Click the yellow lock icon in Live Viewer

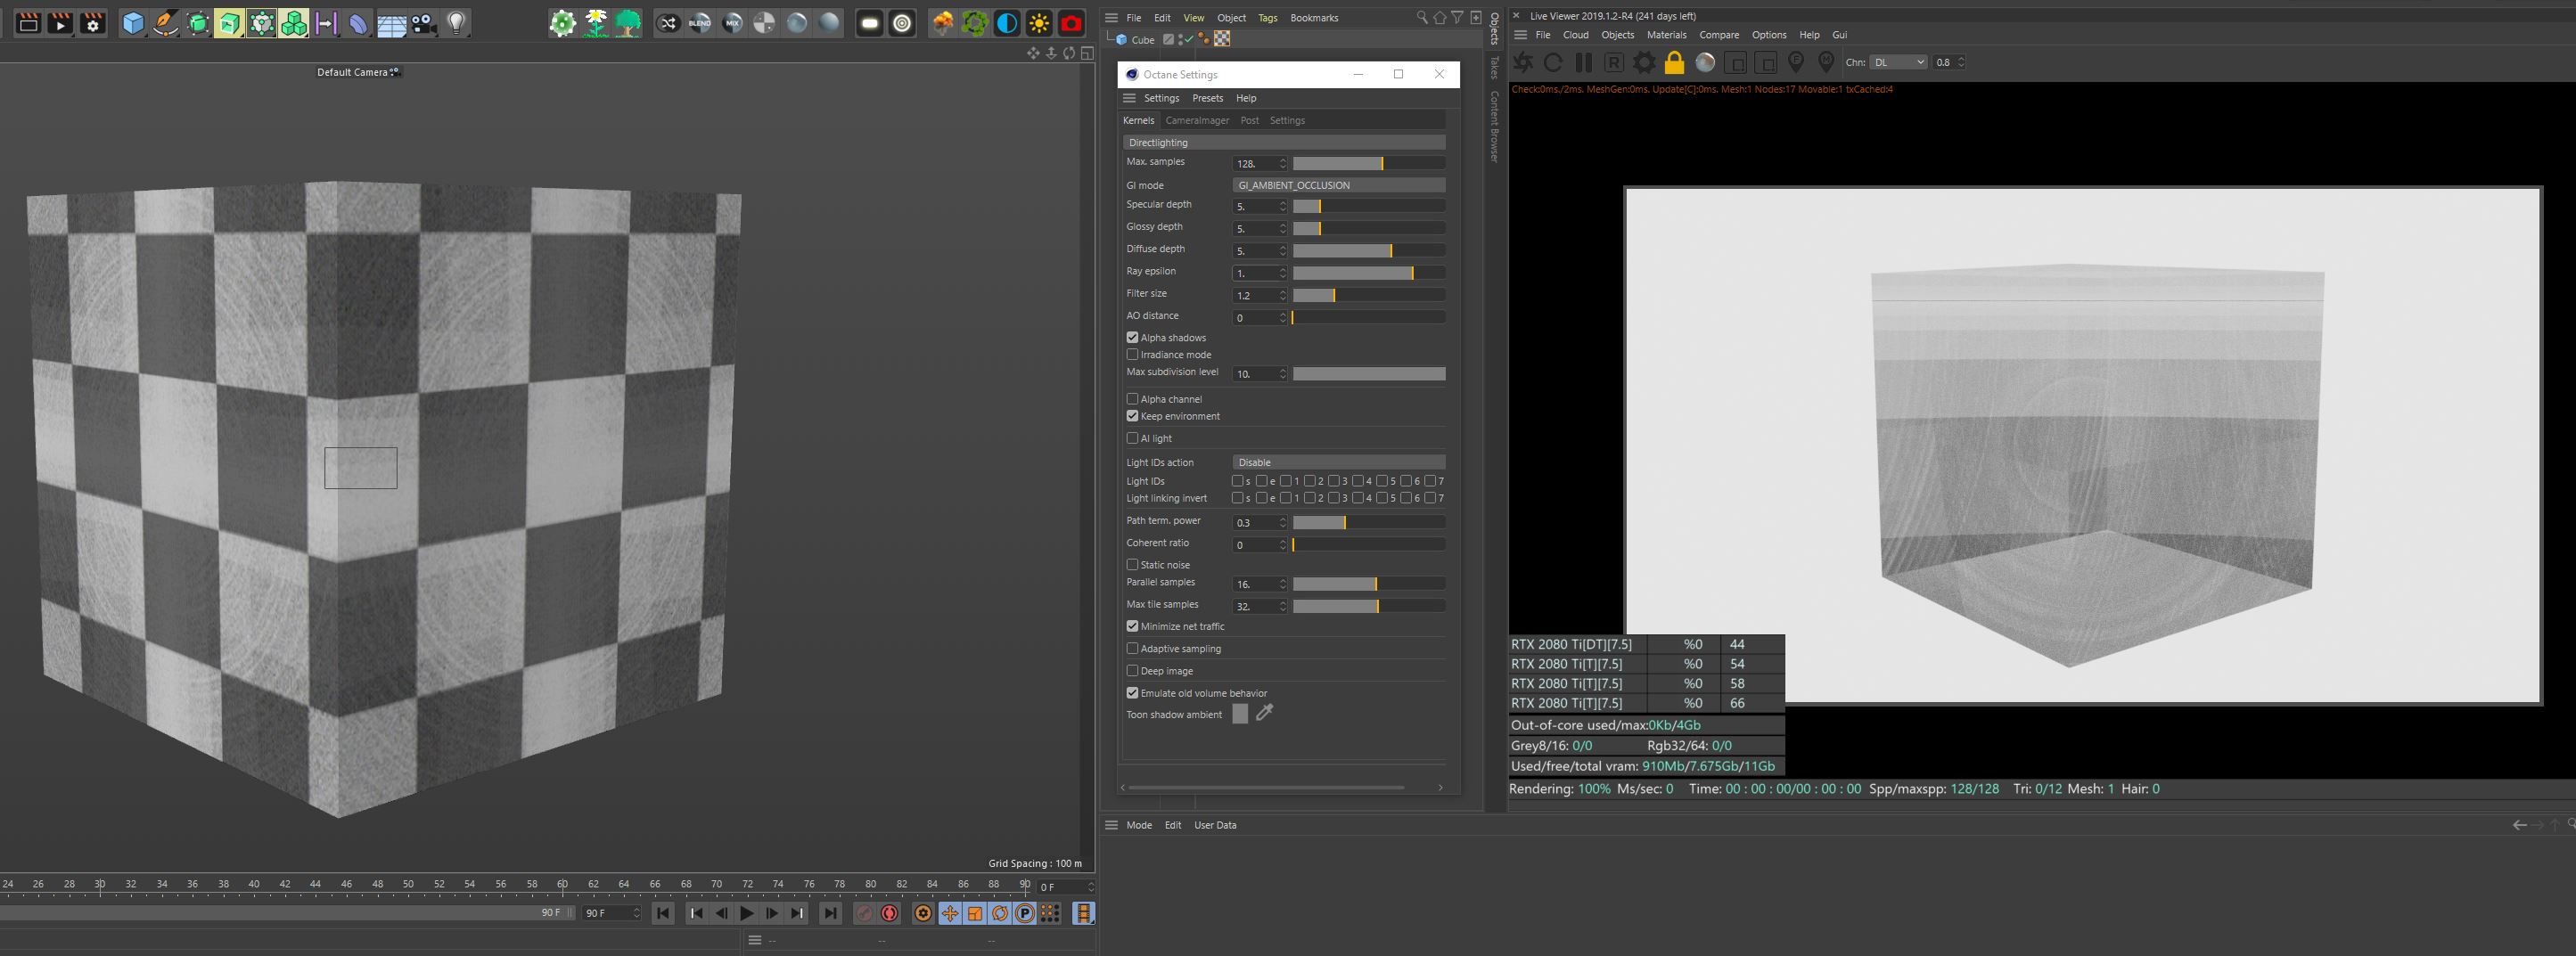[1674, 63]
